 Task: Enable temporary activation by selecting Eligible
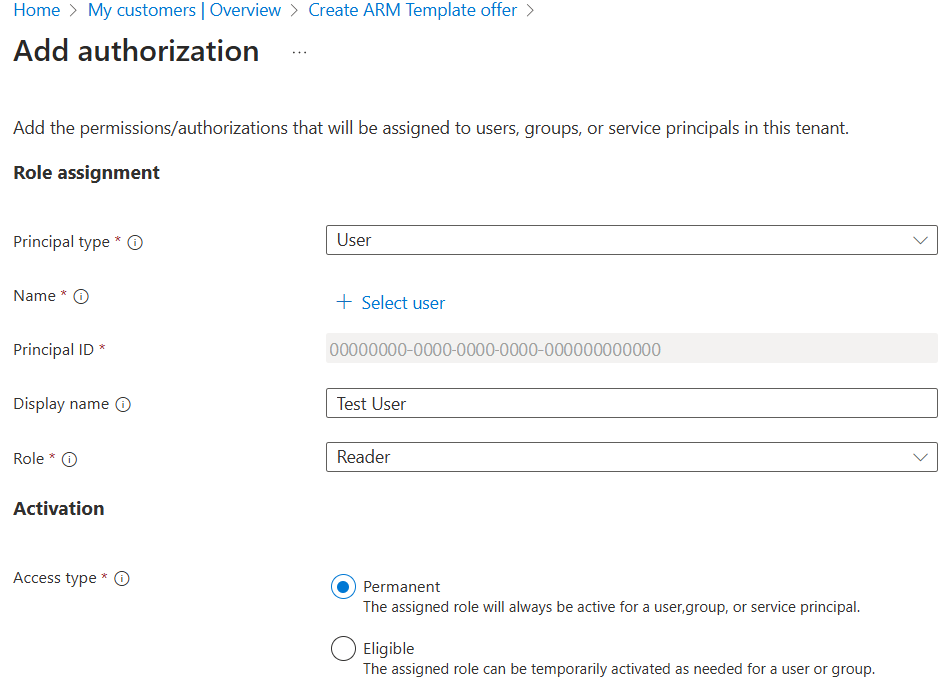(x=343, y=648)
